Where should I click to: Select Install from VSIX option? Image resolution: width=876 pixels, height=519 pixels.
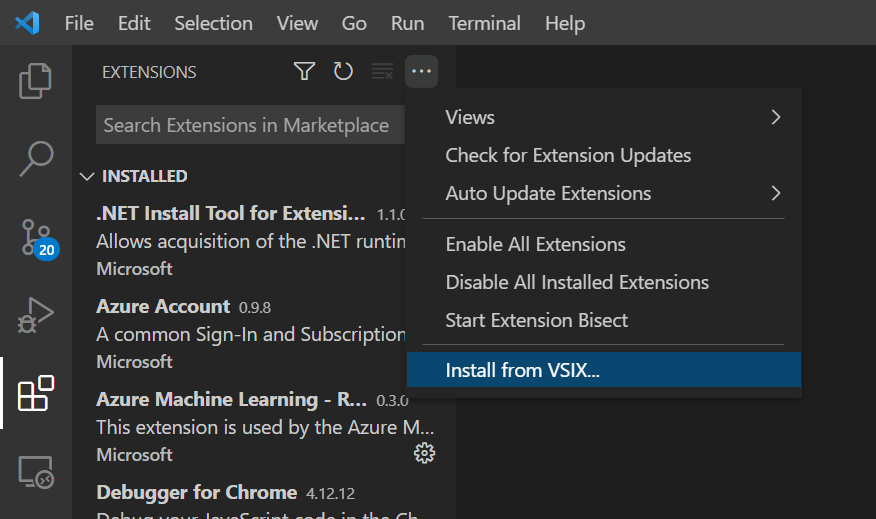604,370
